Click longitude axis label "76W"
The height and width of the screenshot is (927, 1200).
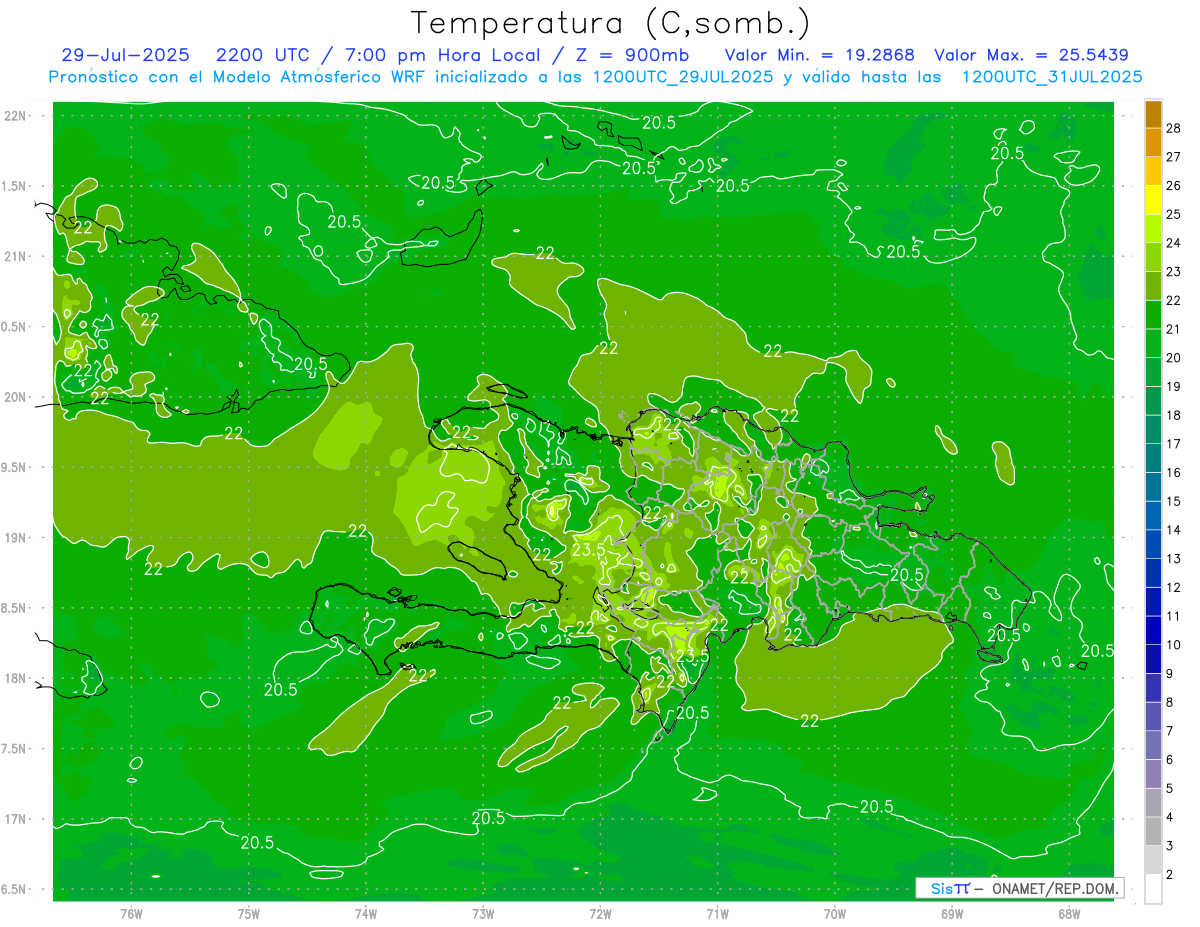(131, 914)
